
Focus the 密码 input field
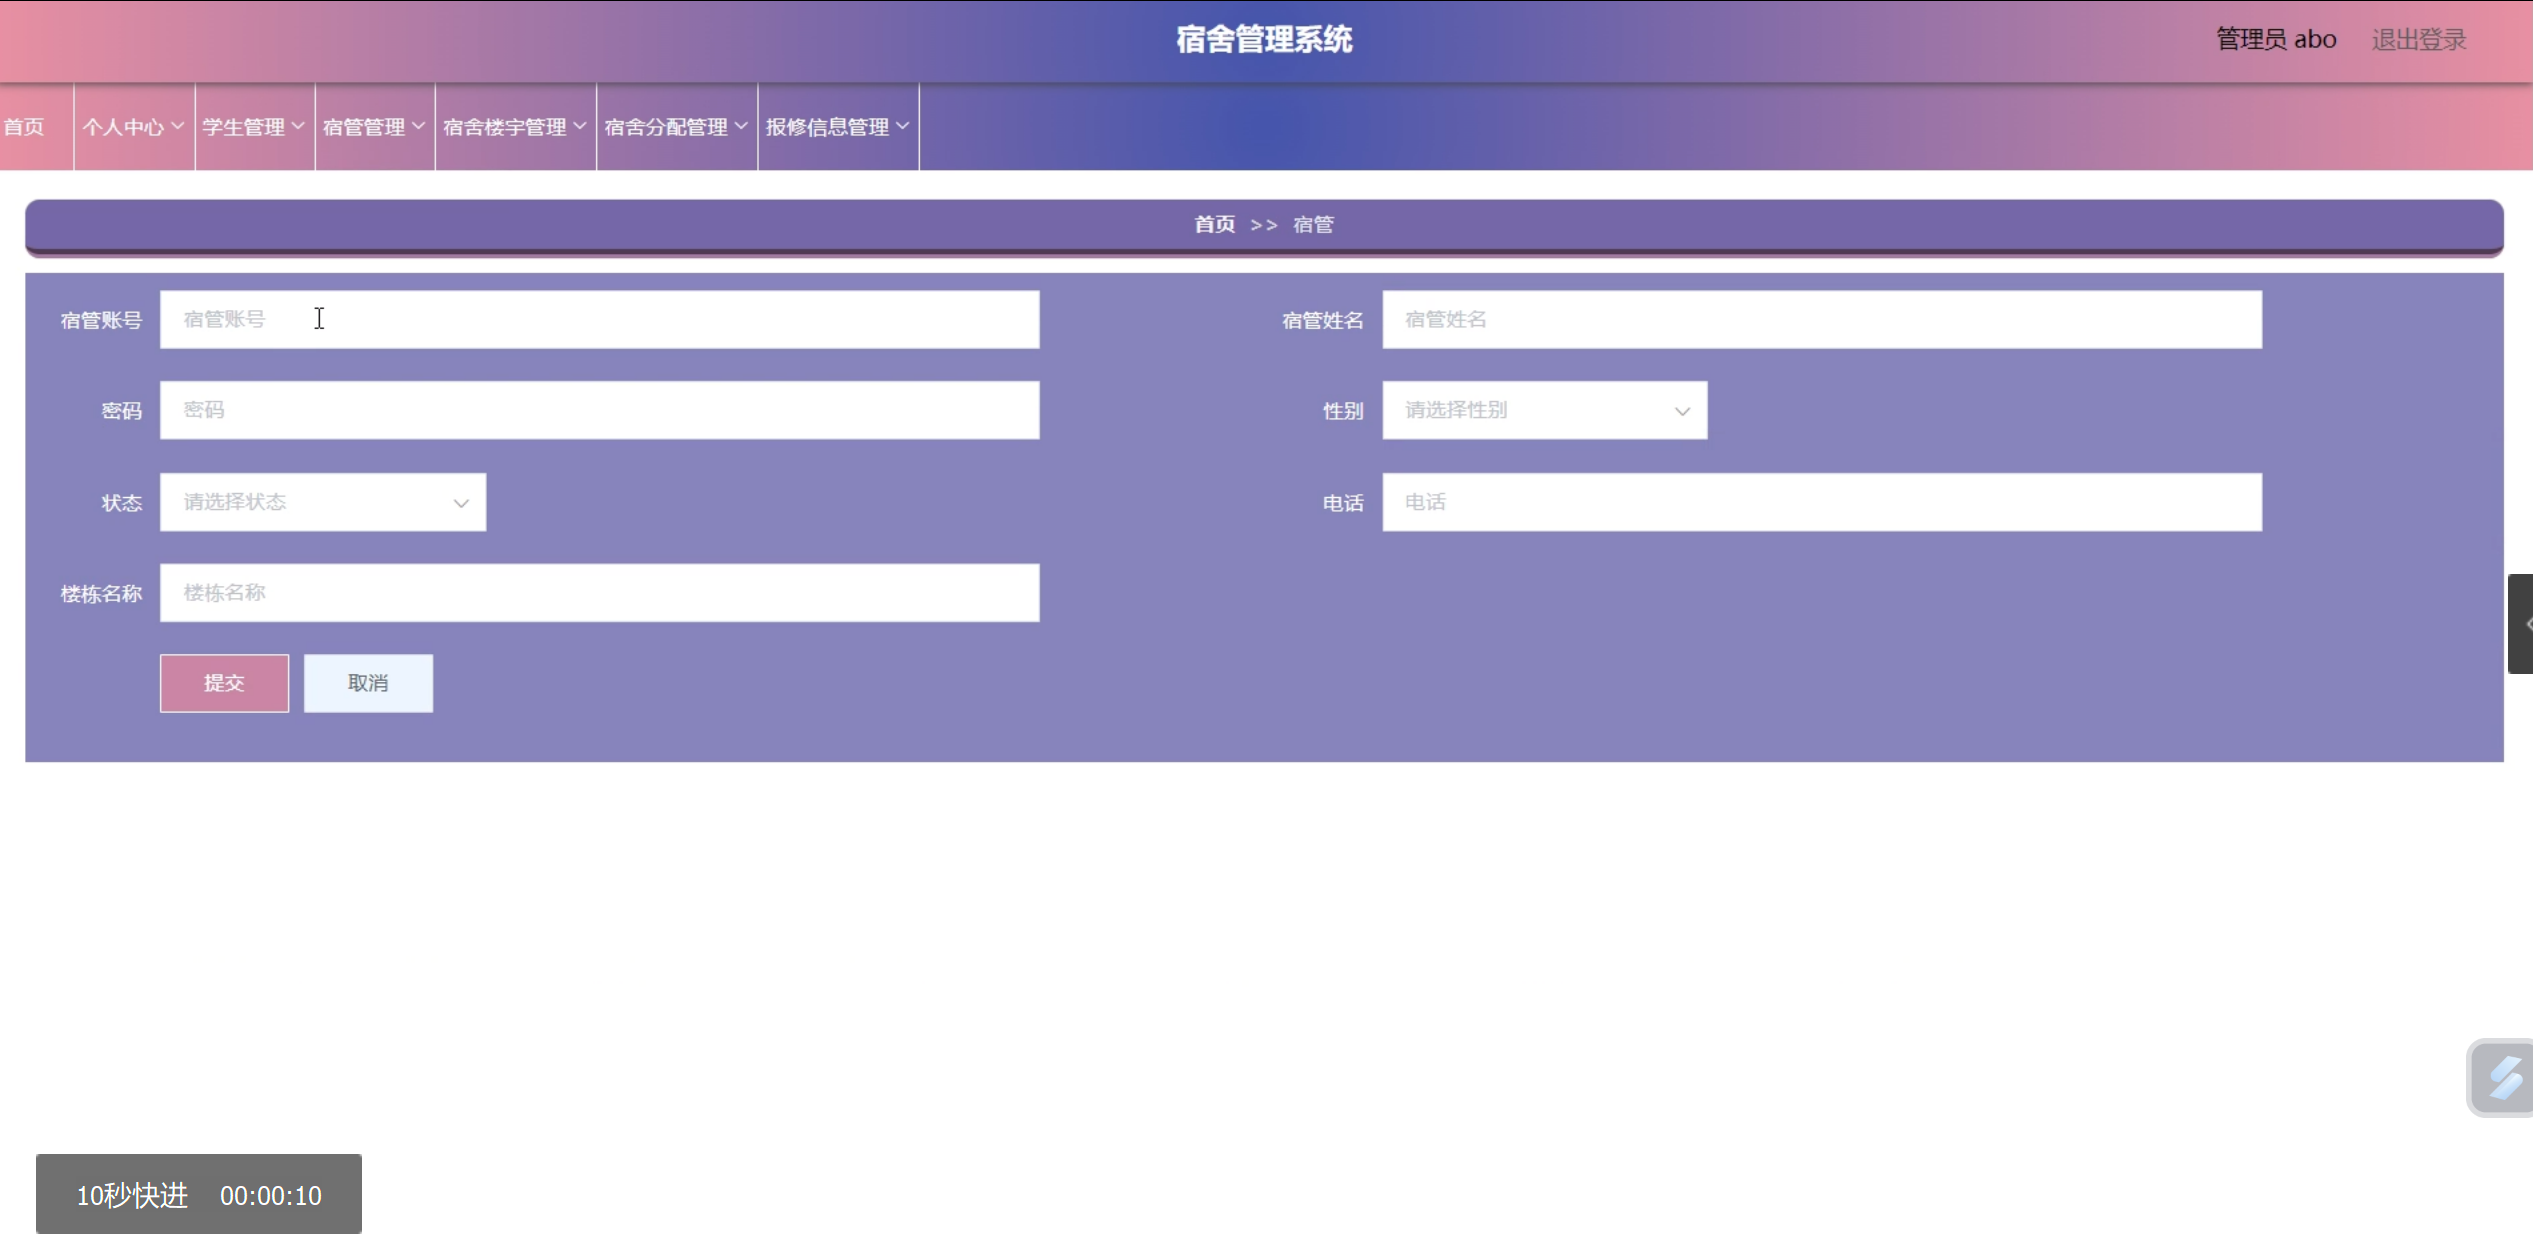(x=599, y=410)
